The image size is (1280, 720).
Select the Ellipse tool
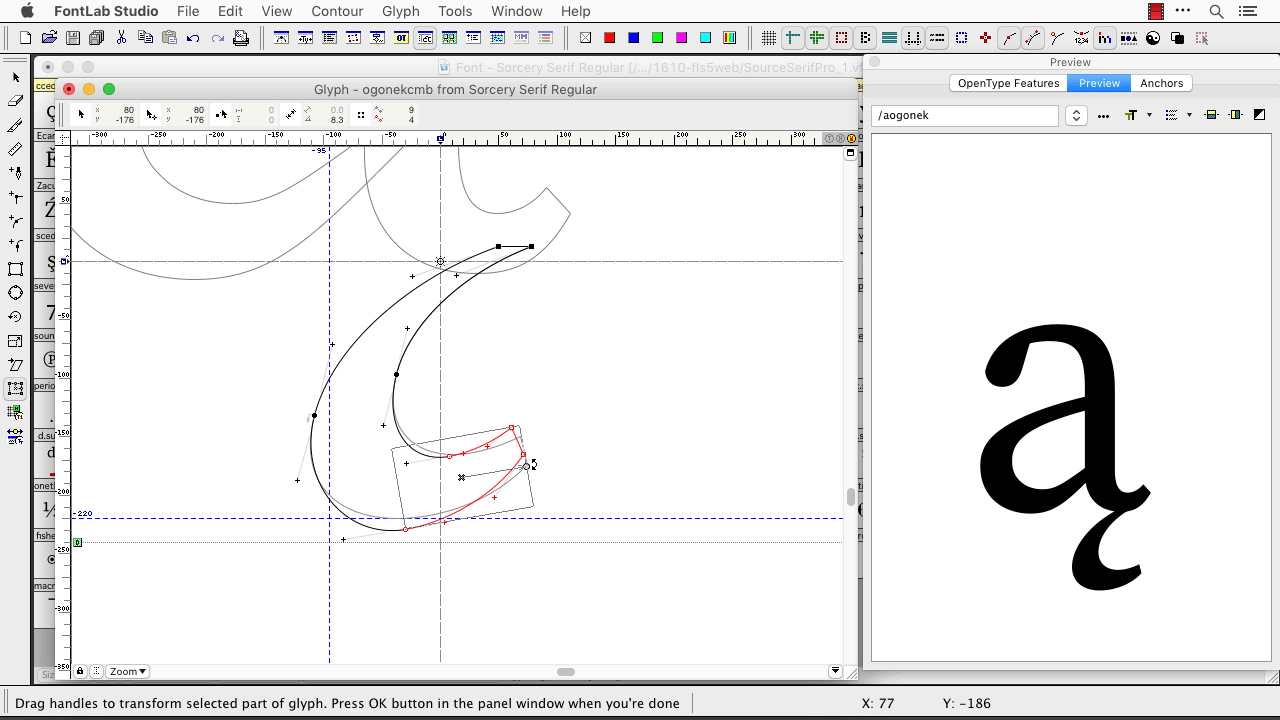15,293
